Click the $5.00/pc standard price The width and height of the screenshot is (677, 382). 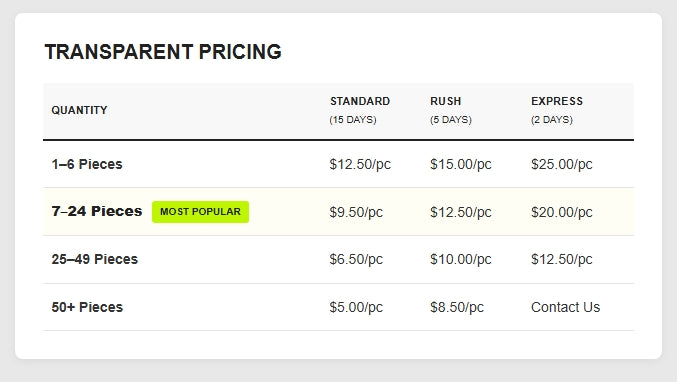coord(356,307)
